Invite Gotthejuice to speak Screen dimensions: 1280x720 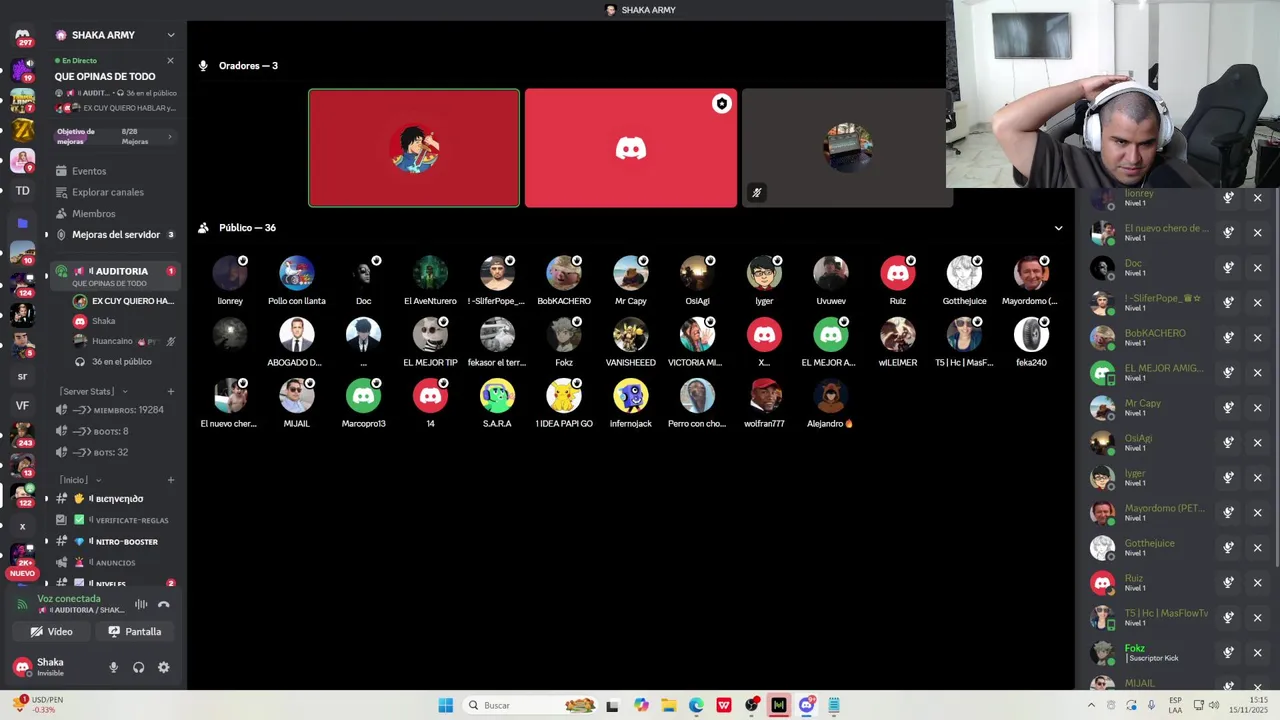1228,548
